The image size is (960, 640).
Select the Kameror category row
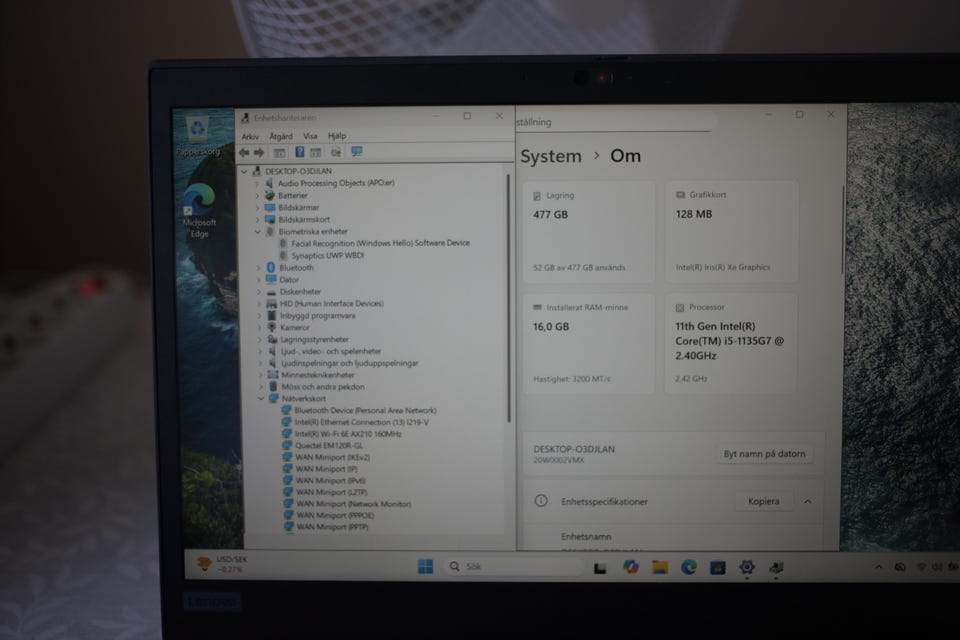tap(294, 328)
